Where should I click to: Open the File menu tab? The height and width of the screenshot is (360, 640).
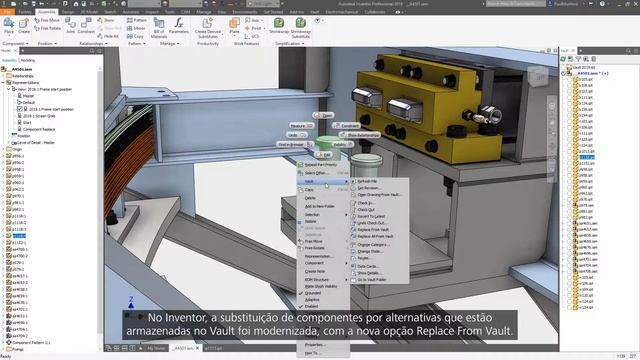(x=8, y=12)
